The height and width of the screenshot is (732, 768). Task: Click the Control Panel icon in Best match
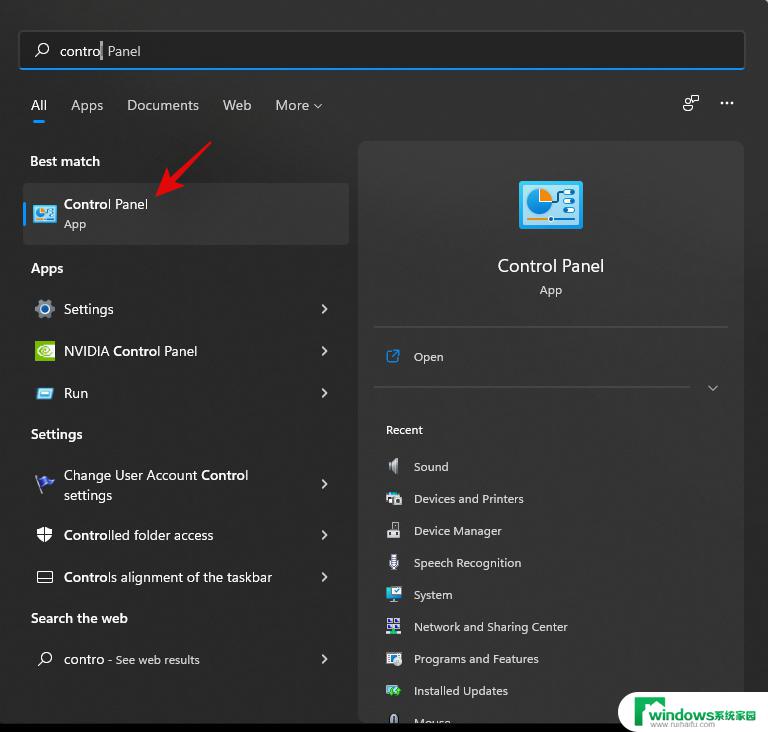point(45,214)
